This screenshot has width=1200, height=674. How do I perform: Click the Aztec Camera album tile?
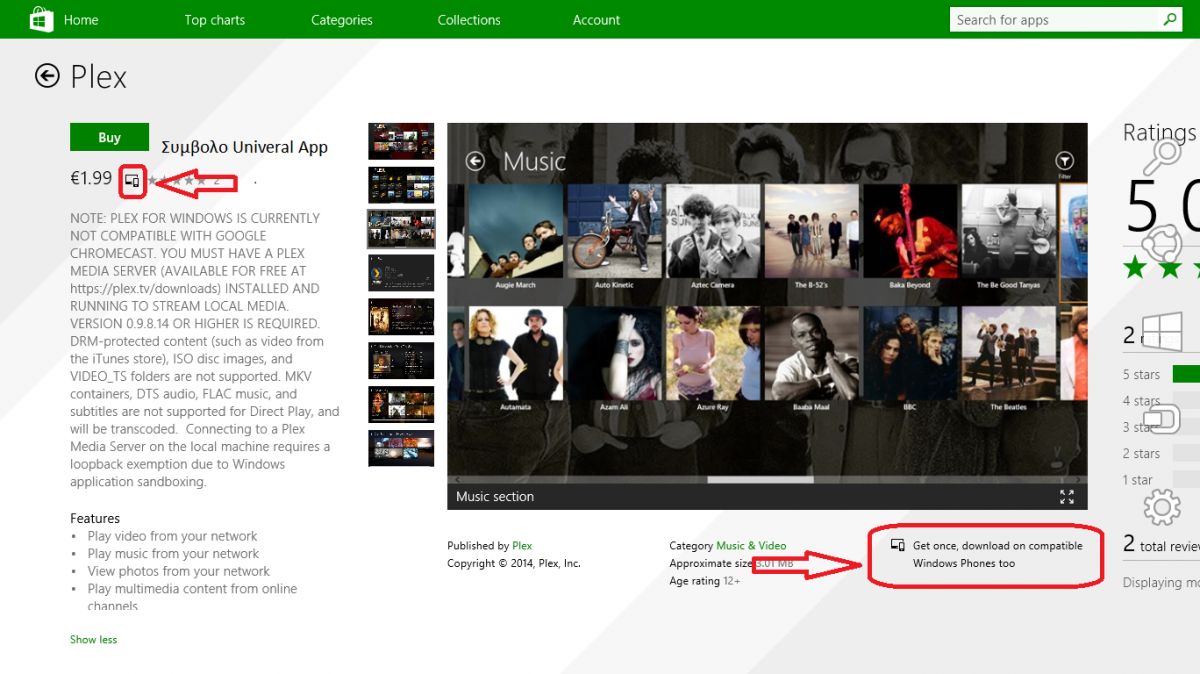713,237
